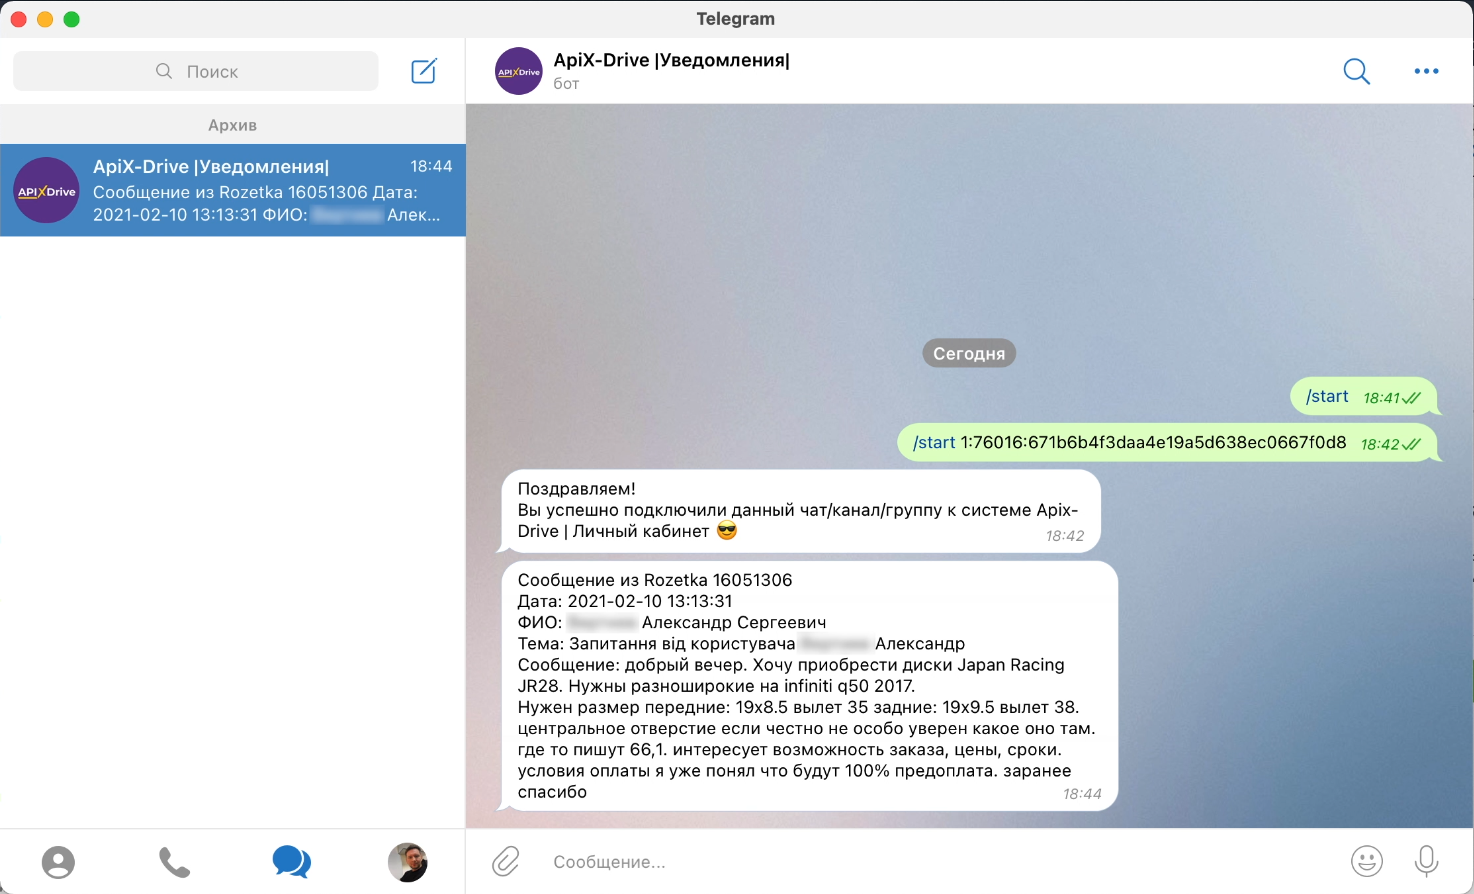Open the Архив archive section
The image size is (1474, 894).
[x=233, y=125]
